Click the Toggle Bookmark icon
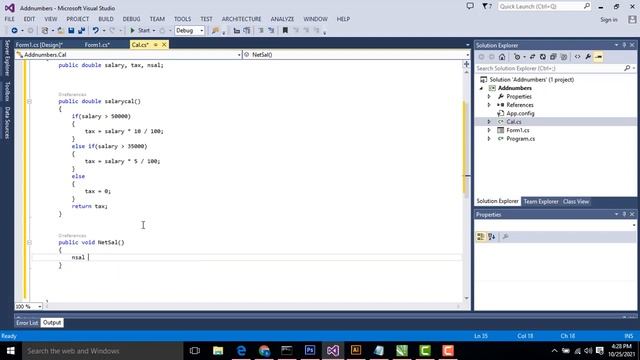 point(285,31)
